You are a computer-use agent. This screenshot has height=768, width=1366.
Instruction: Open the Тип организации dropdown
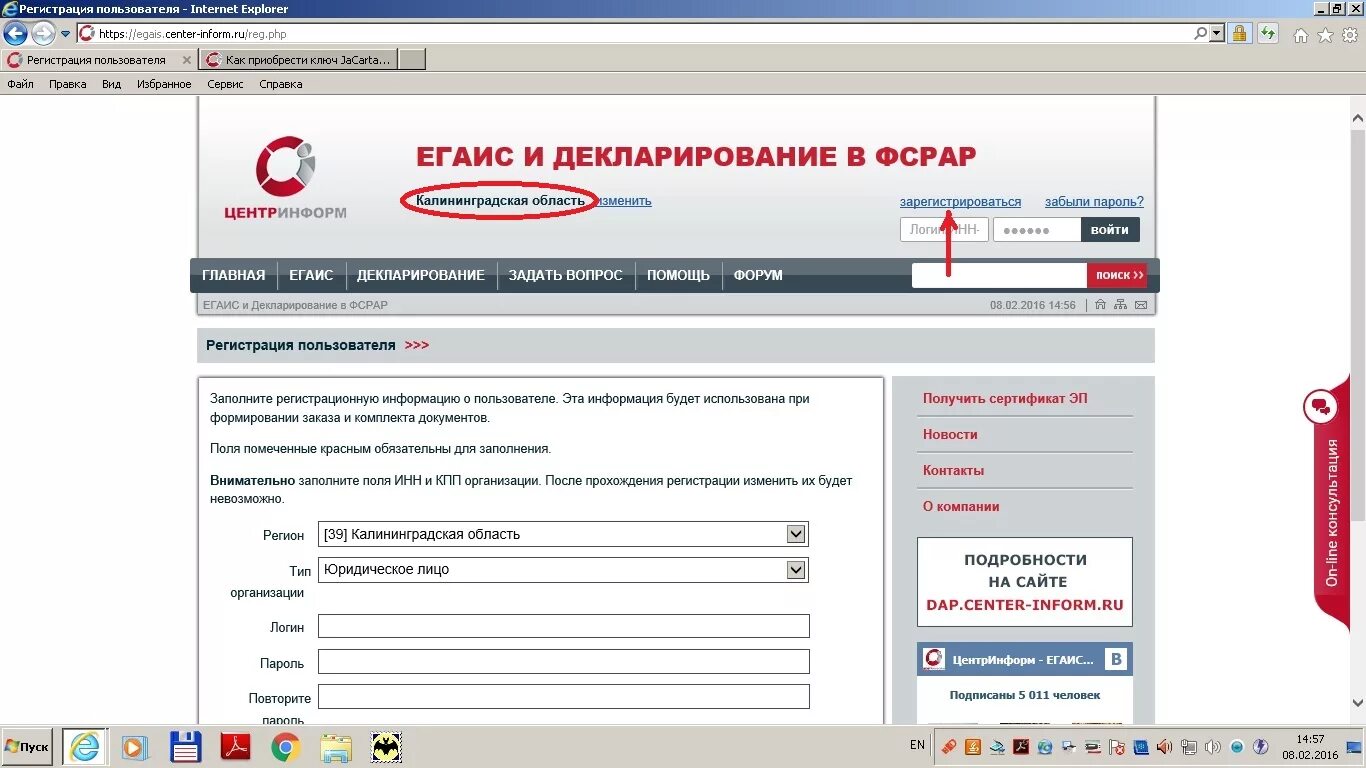[795, 569]
